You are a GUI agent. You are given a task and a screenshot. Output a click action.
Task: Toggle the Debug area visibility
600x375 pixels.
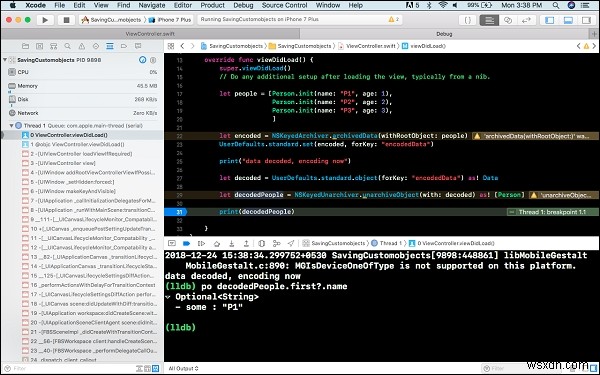point(568,20)
